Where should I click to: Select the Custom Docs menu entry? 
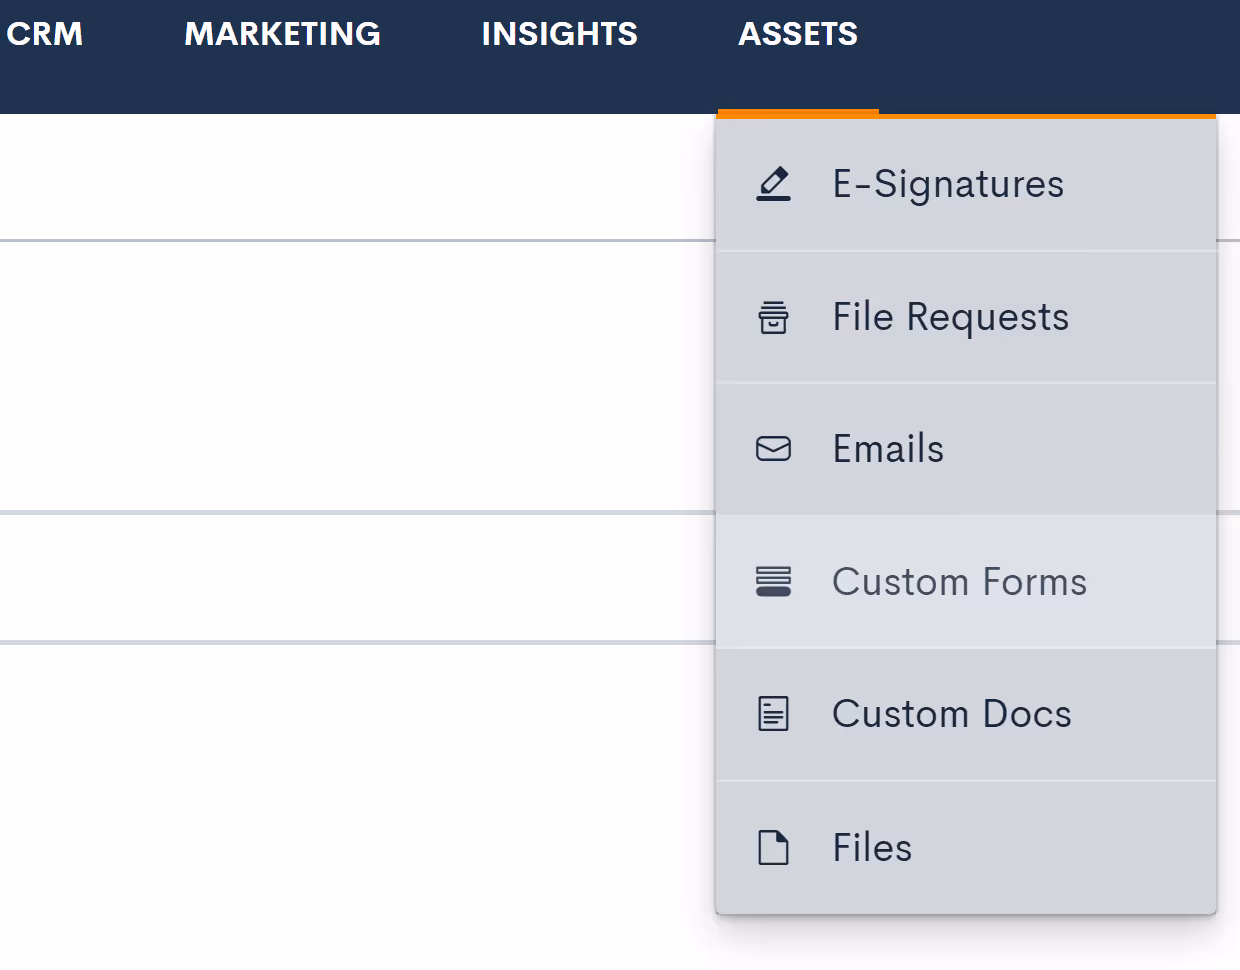(x=966, y=714)
